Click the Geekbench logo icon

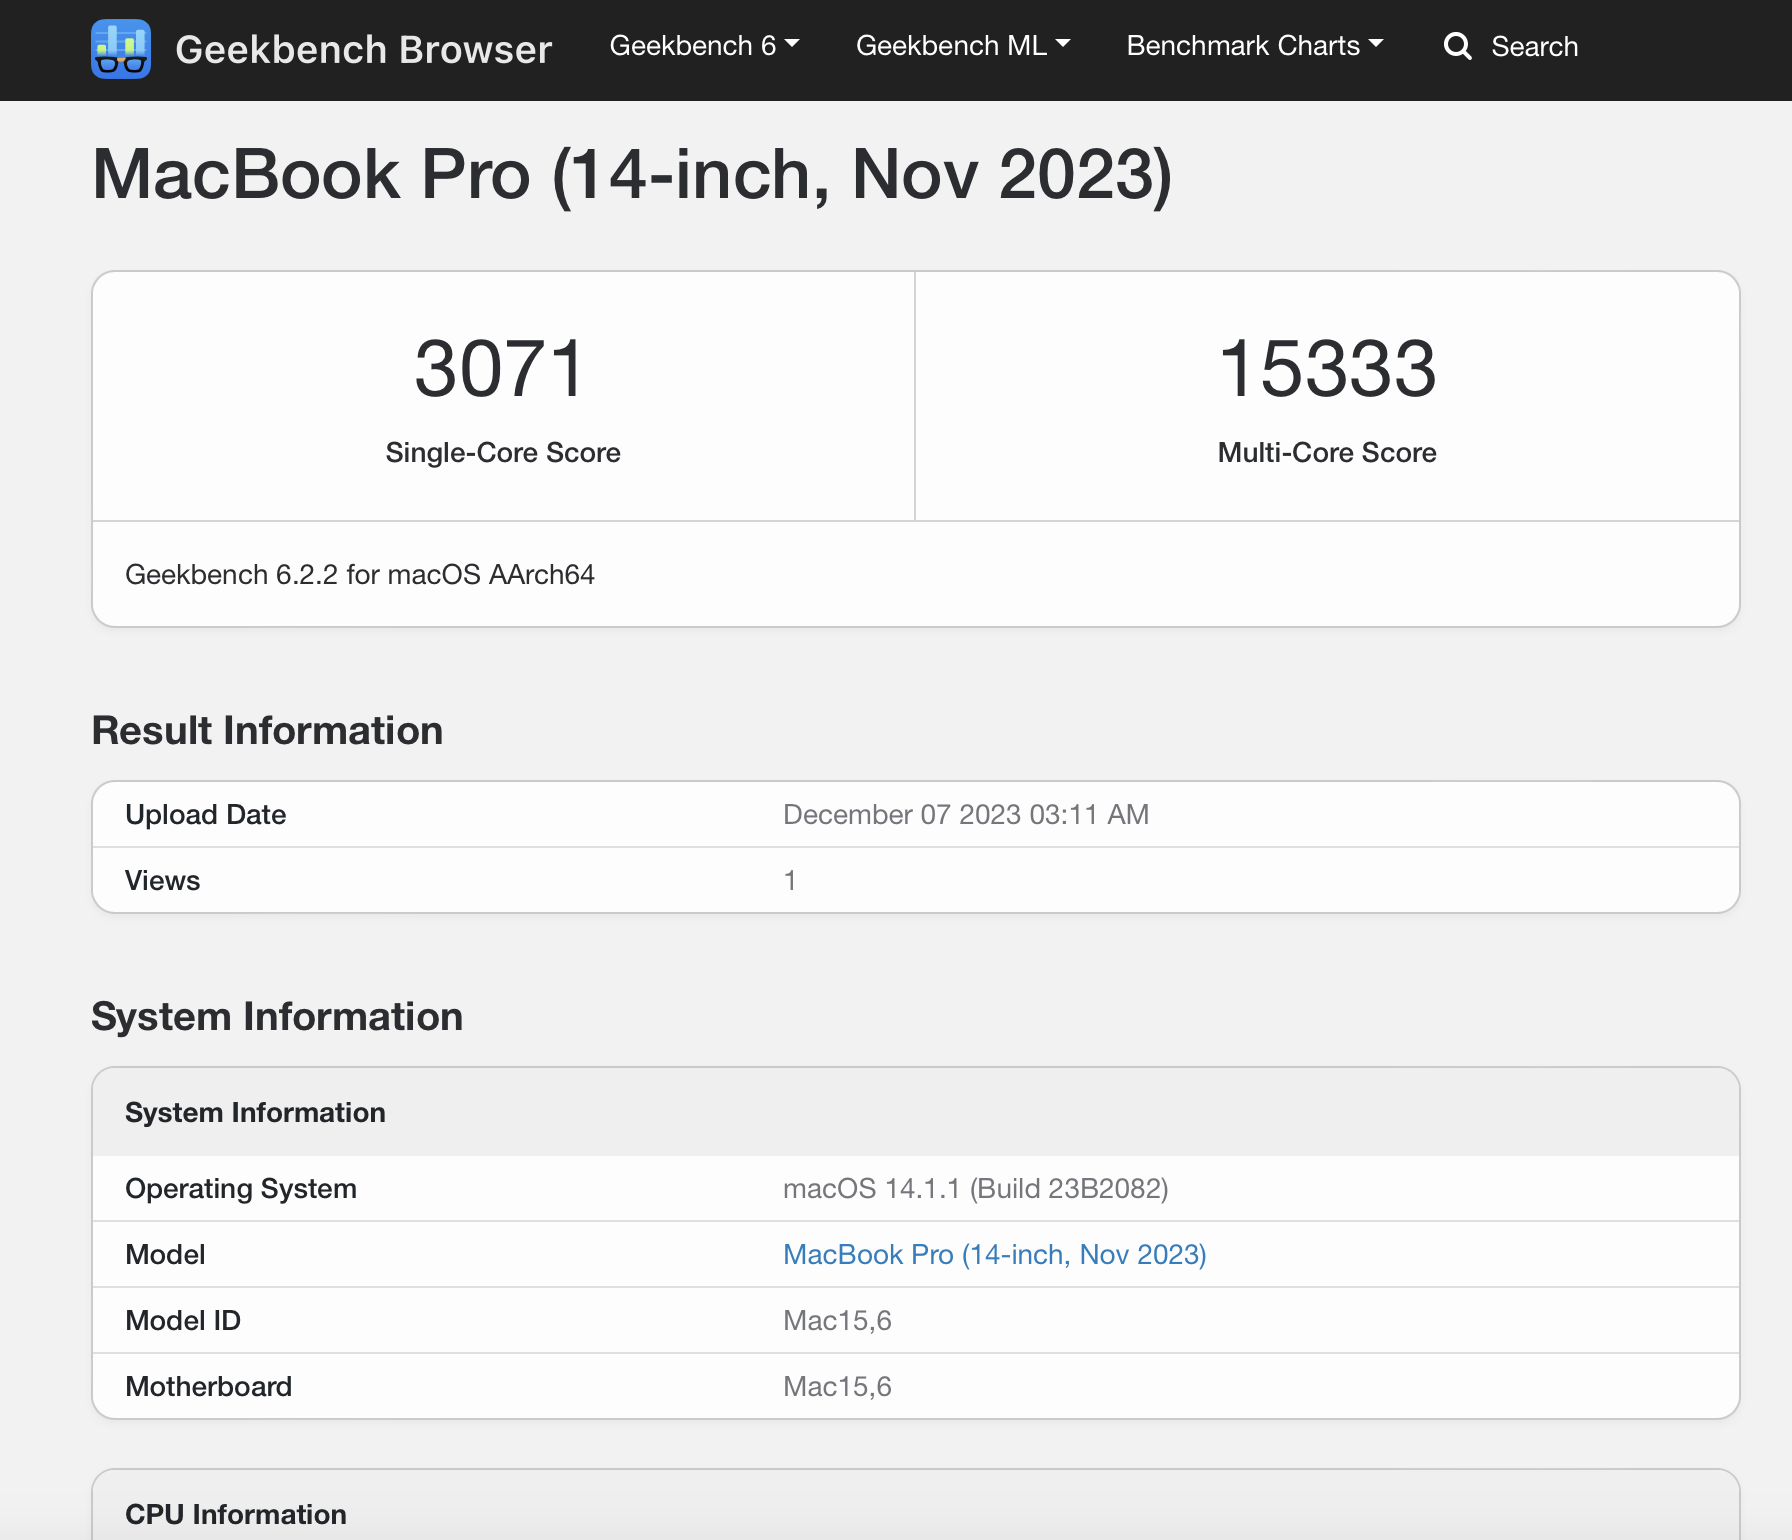pos(121,49)
